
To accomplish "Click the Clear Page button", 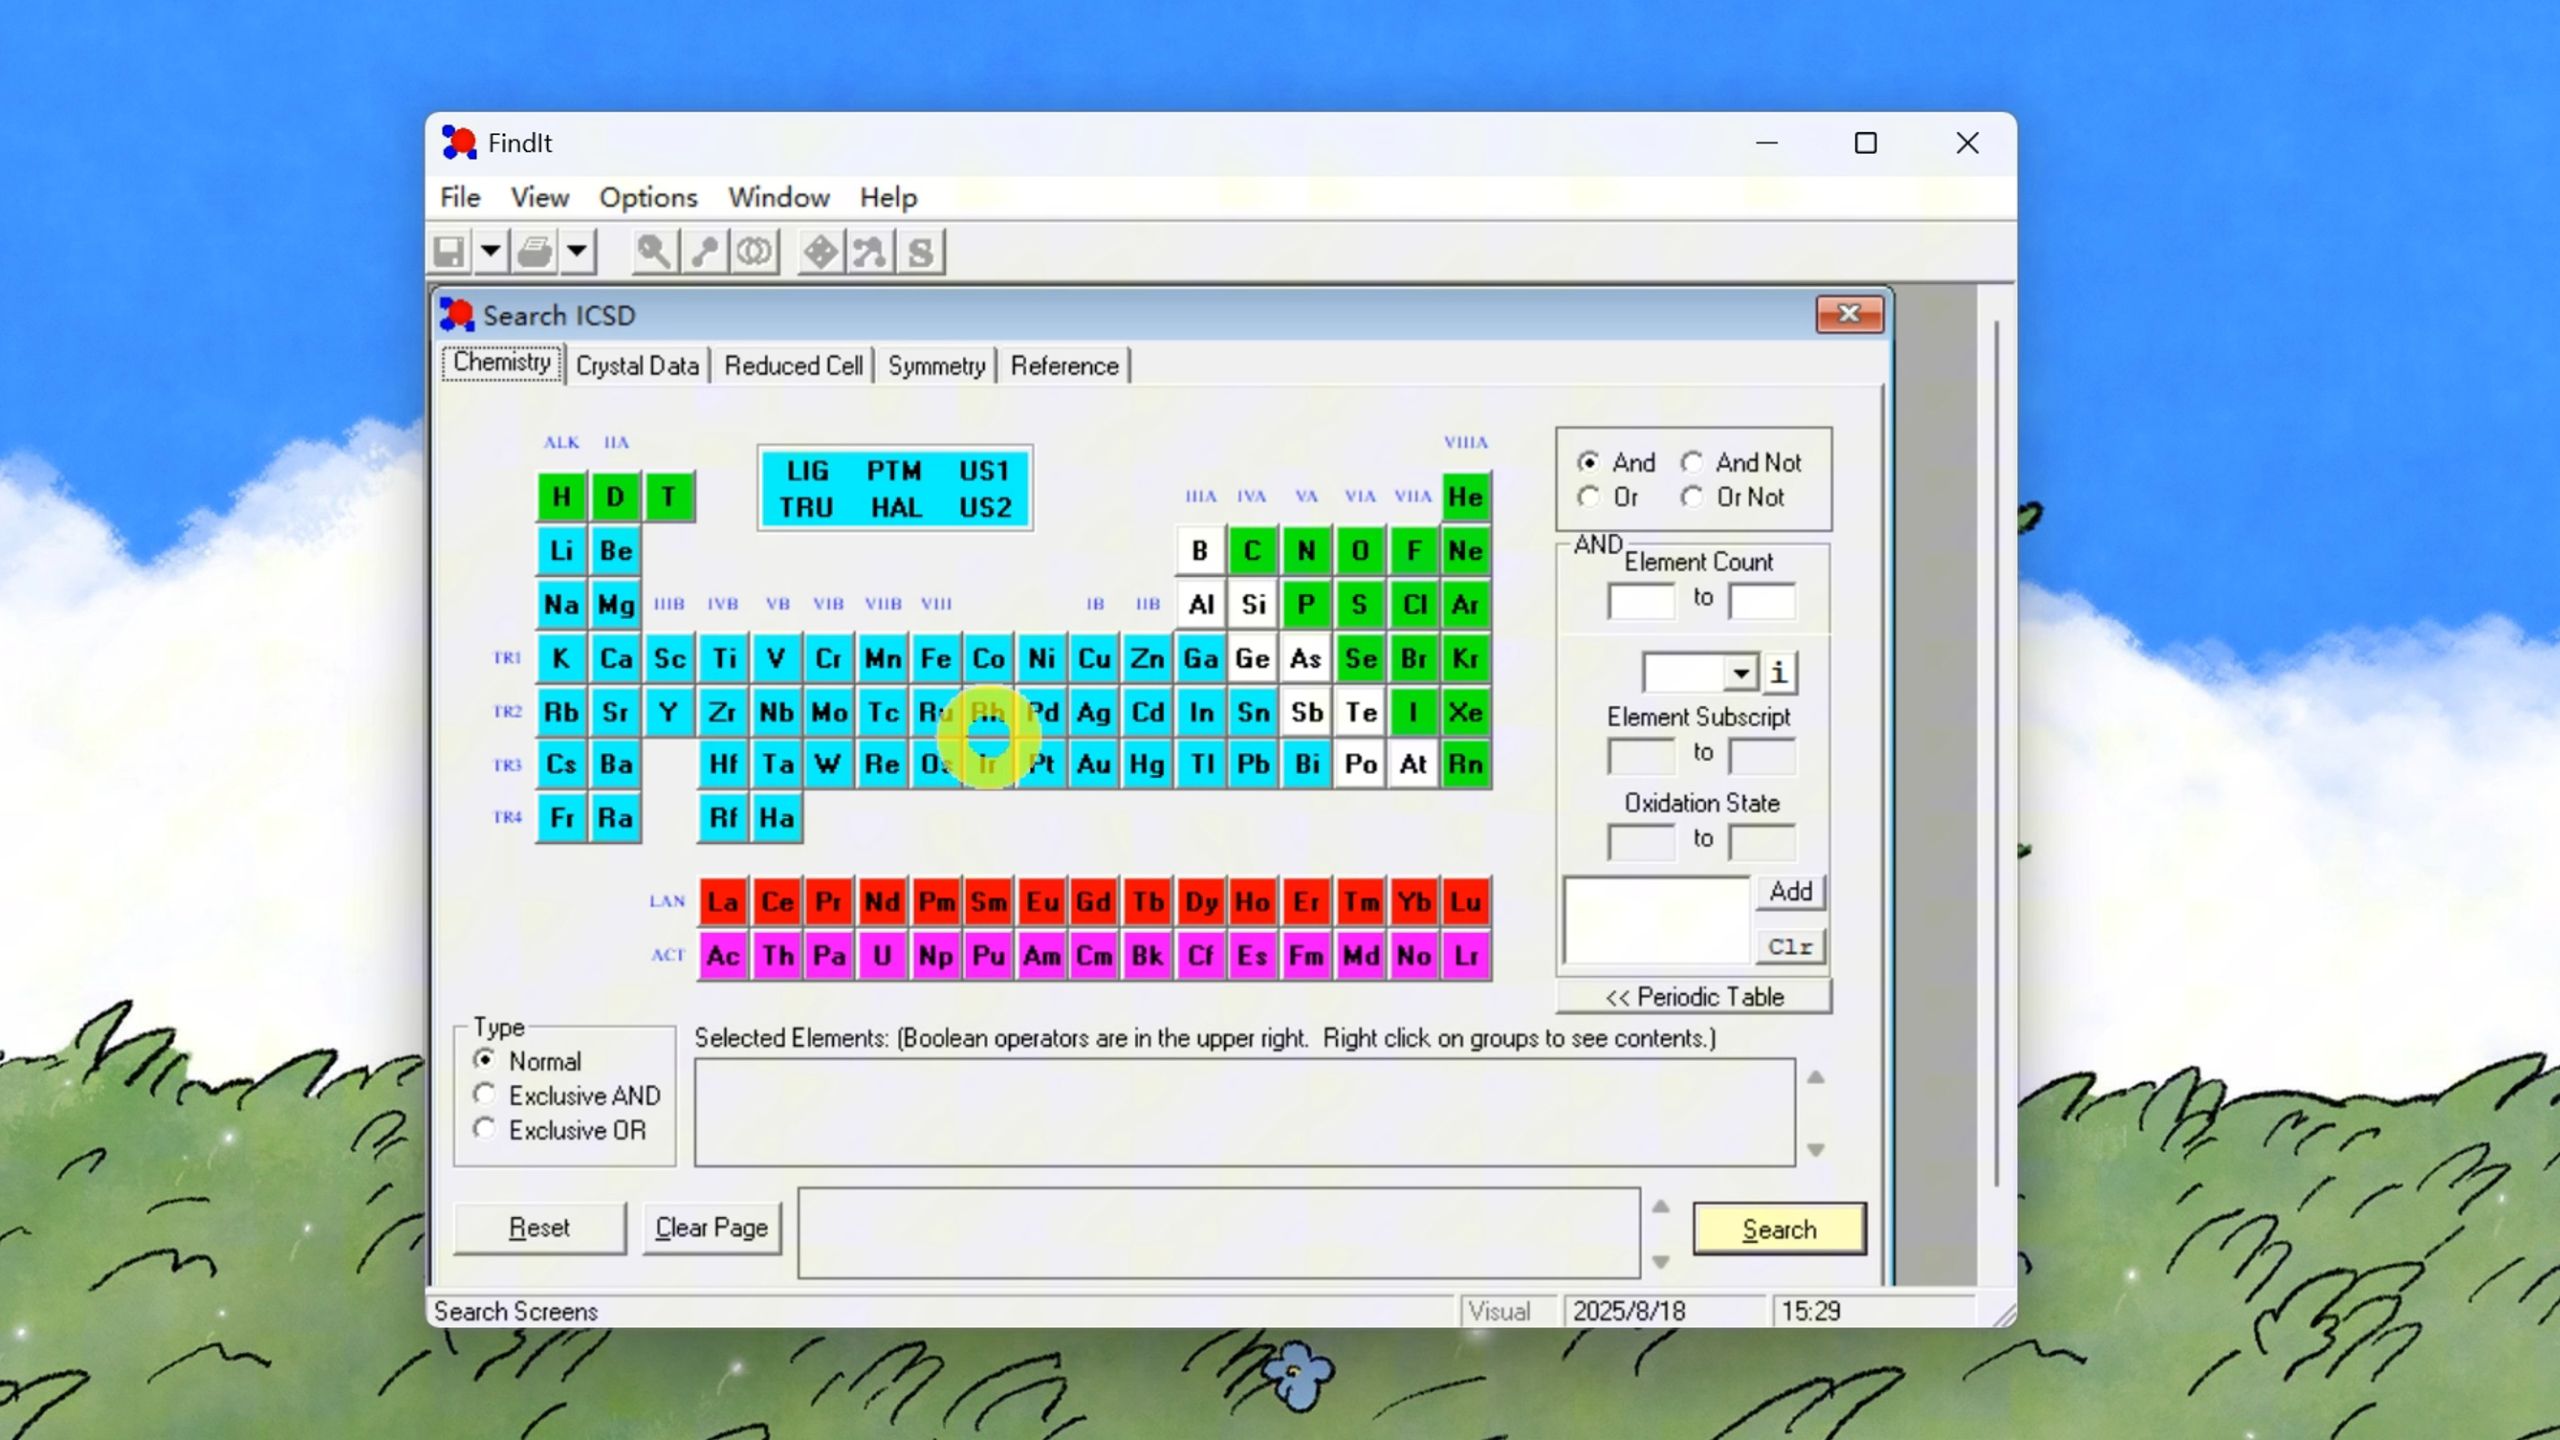I will [711, 1228].
